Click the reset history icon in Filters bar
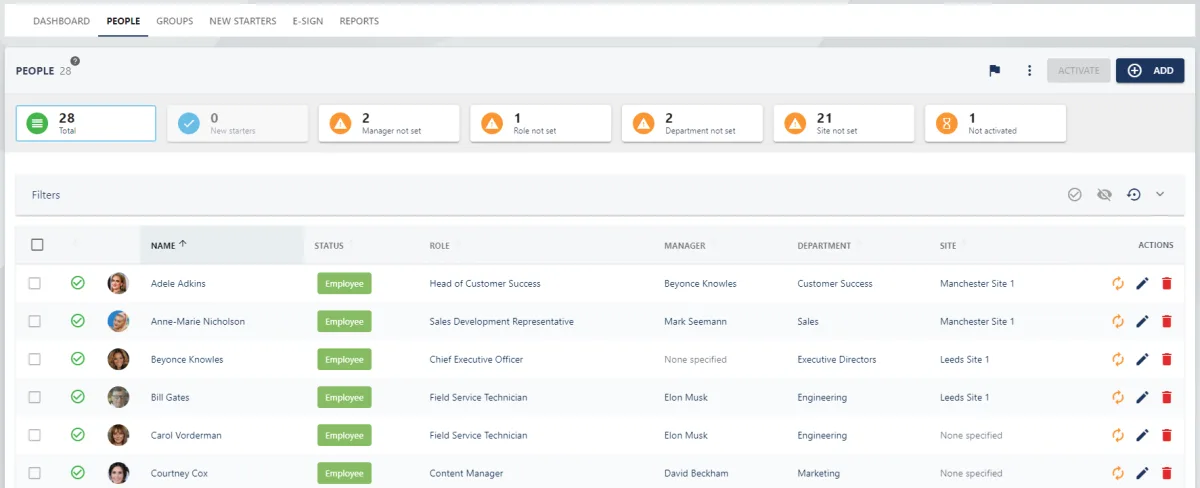Image resolution: width=1200 pixels, height=488 pixels. click(x=1133, y=195)
